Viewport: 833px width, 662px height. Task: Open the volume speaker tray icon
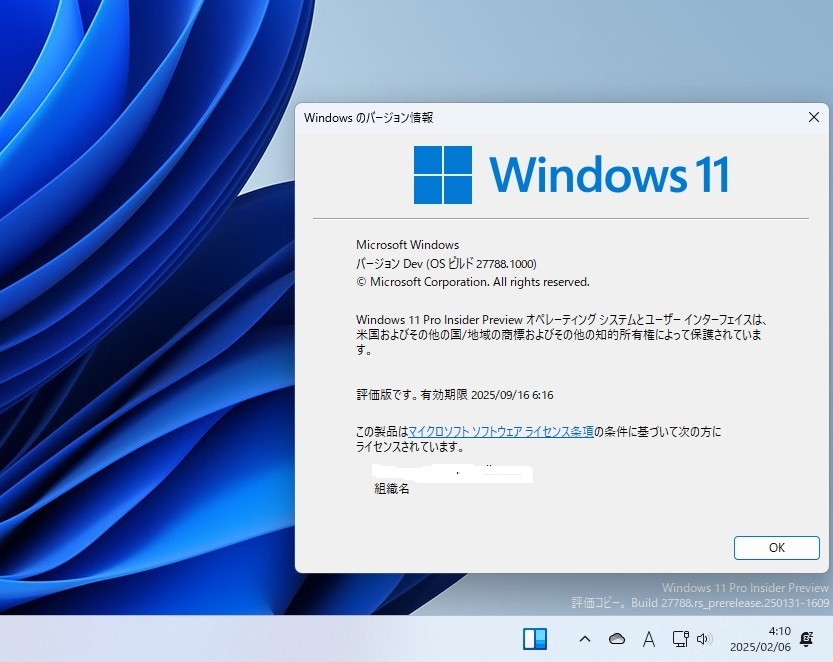pos(704,639)
